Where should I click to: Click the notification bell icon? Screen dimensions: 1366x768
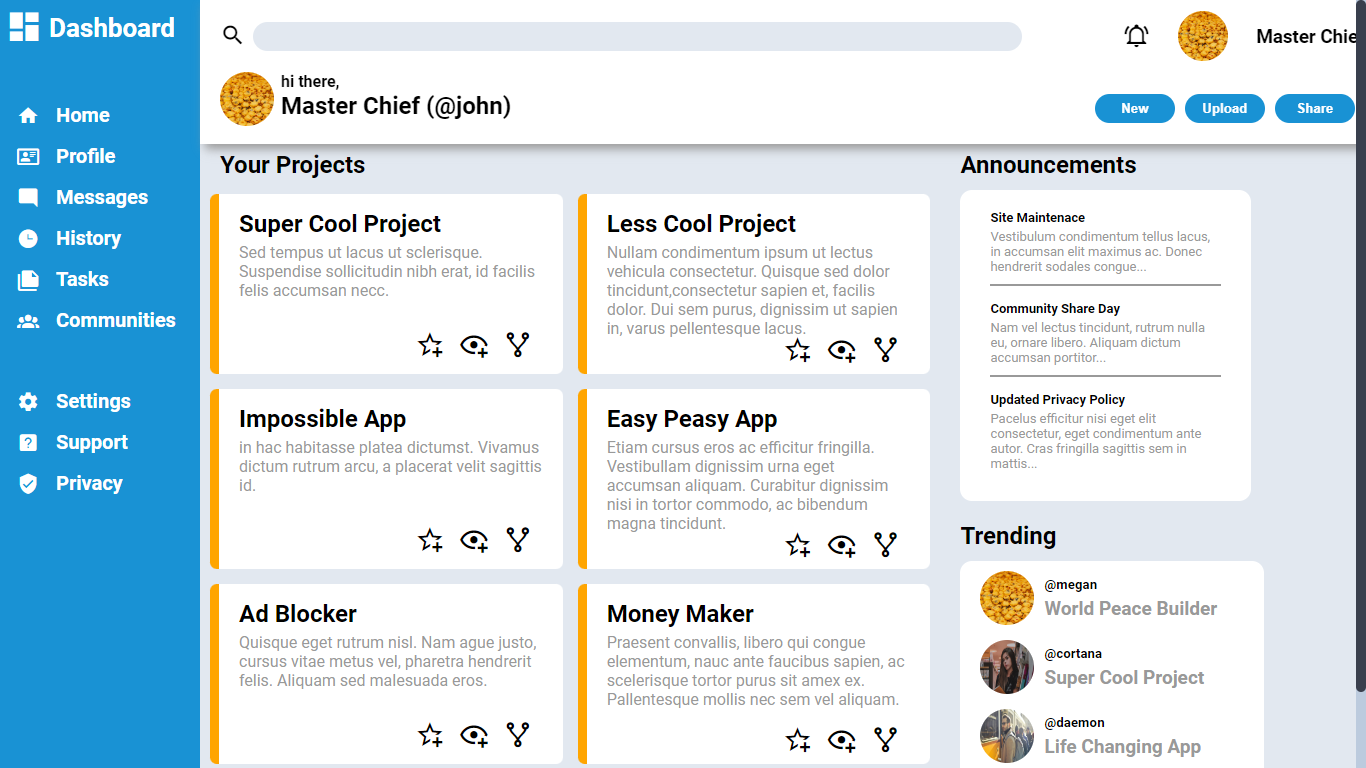tap(1136, 36)
